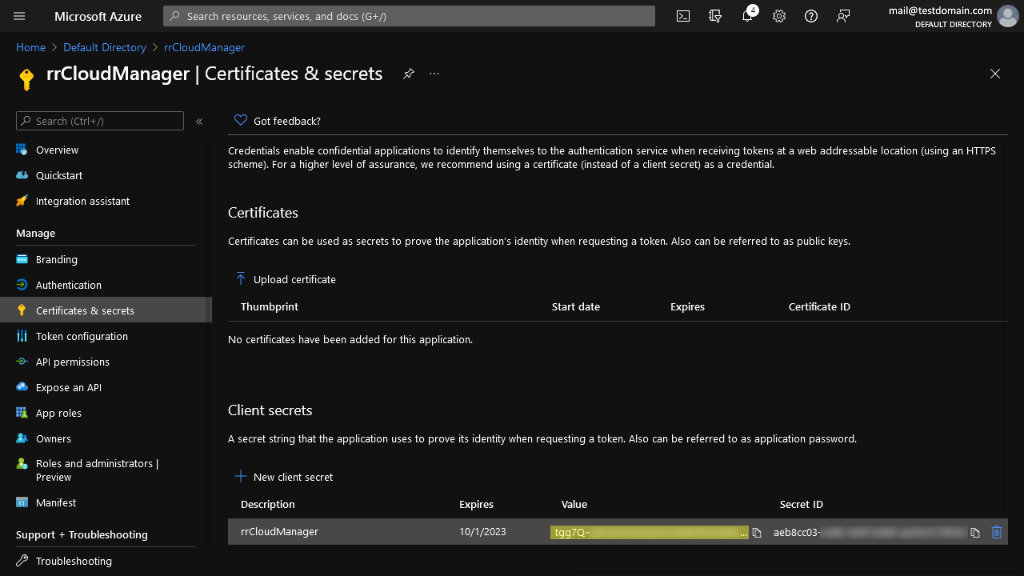Screen dimensions: 1024x576
Task: Click the Start date column header
Action: 576,306
